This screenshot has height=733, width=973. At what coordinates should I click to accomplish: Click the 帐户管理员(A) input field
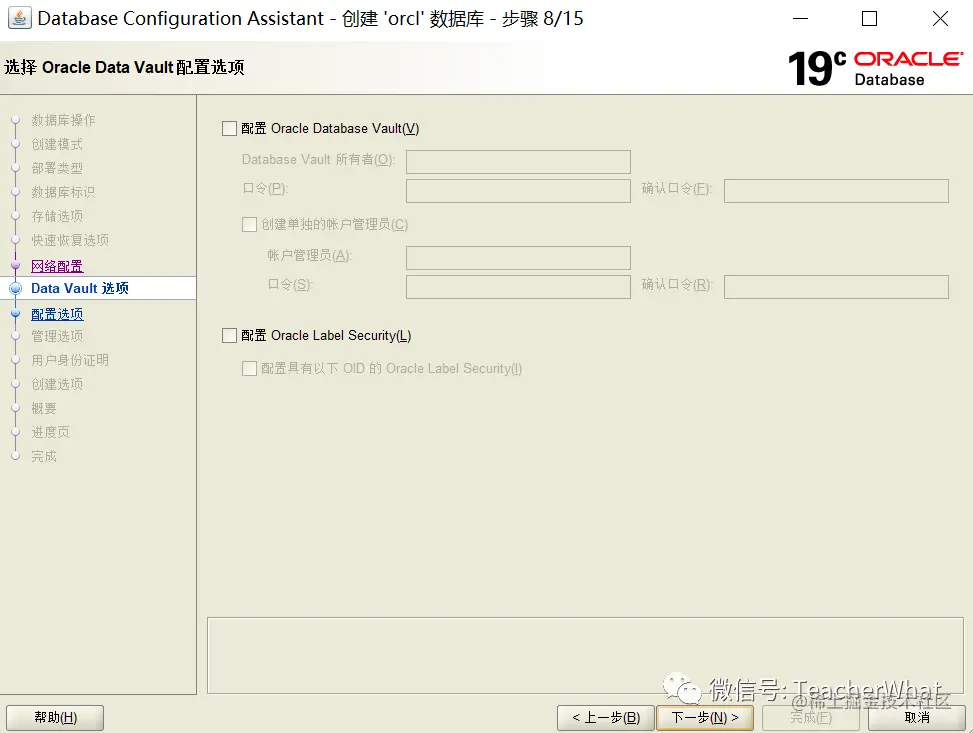point(518,258)
